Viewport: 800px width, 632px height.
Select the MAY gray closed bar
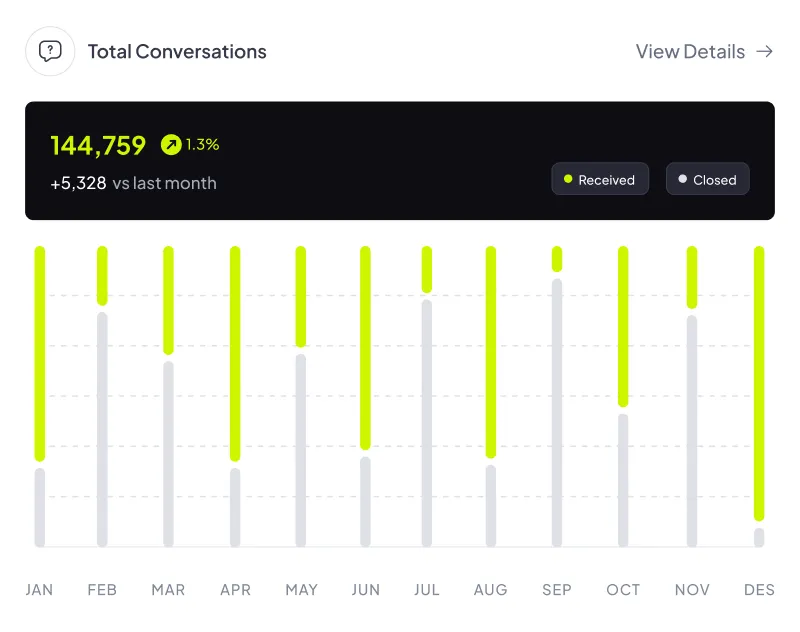click(x=301, y=450)
